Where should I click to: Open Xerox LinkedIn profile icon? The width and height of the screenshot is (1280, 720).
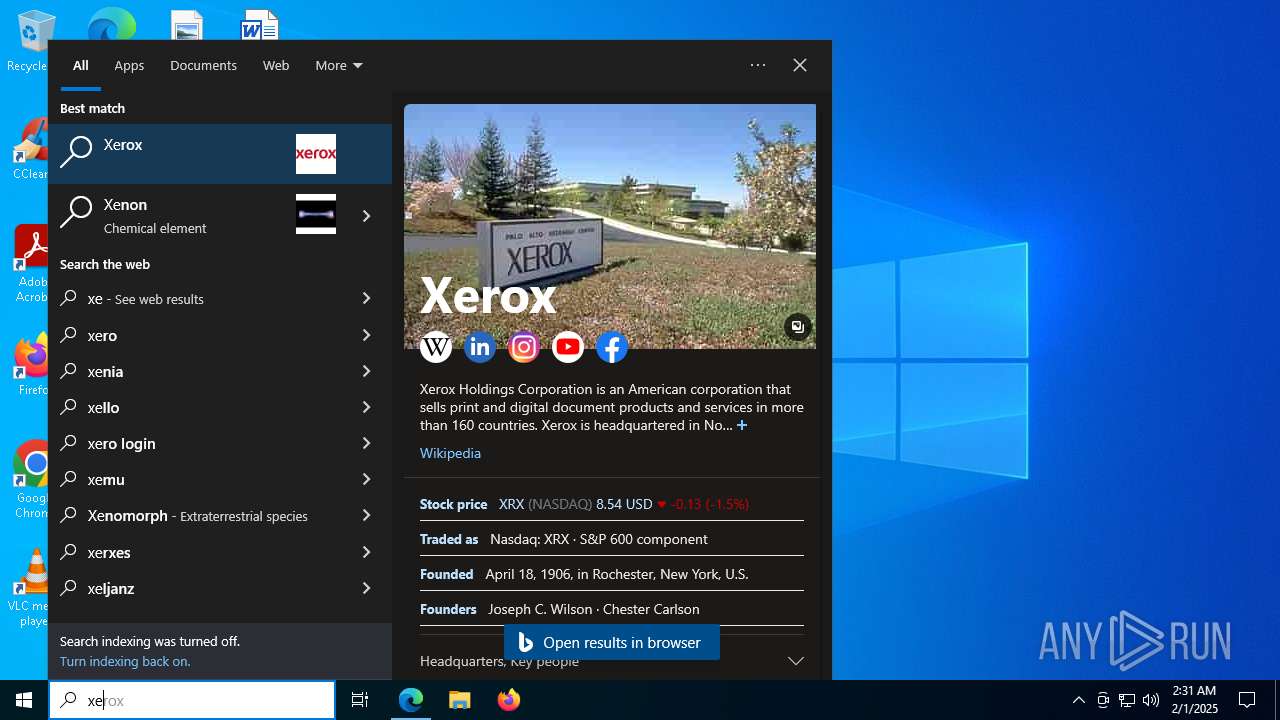click(x=480, y=347)
